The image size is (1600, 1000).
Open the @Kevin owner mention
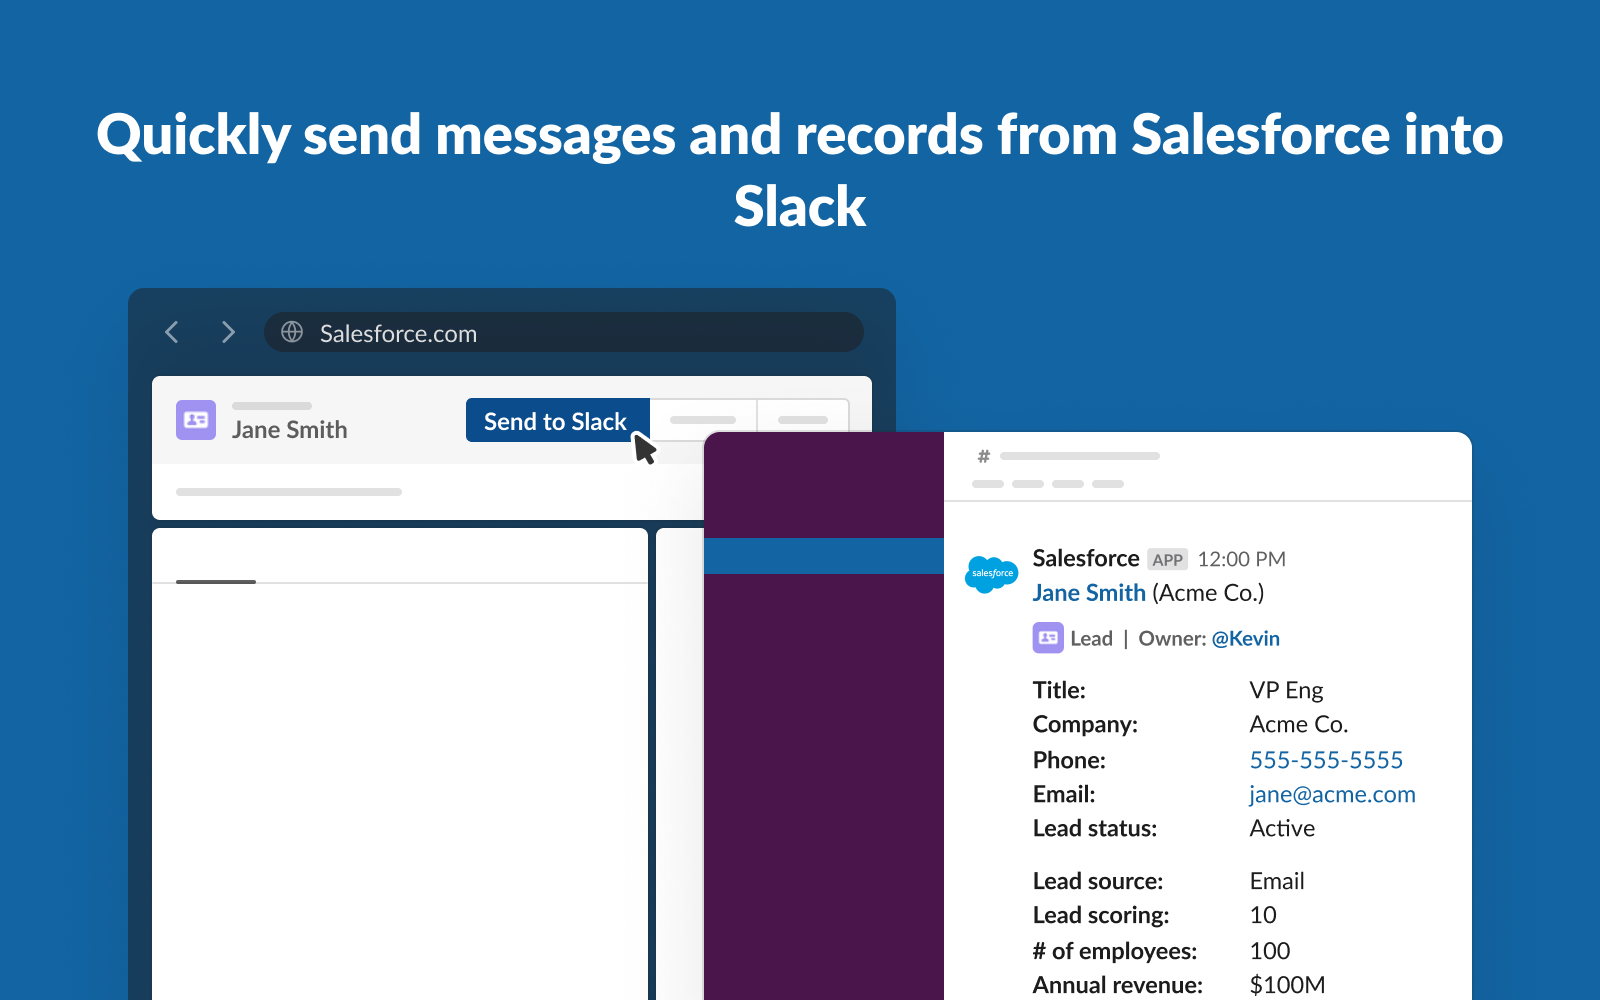[x=1245, y=639]
